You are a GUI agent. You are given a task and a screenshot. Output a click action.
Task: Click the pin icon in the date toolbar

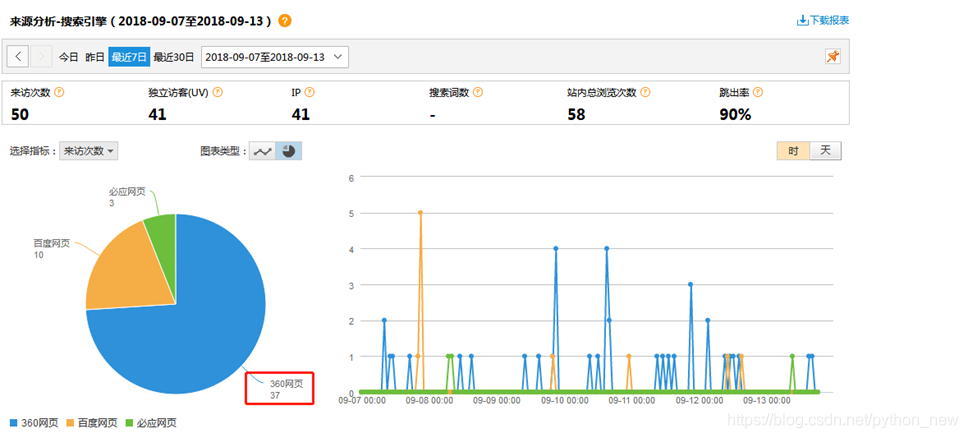pyautogui.click(x=832, y=57)
